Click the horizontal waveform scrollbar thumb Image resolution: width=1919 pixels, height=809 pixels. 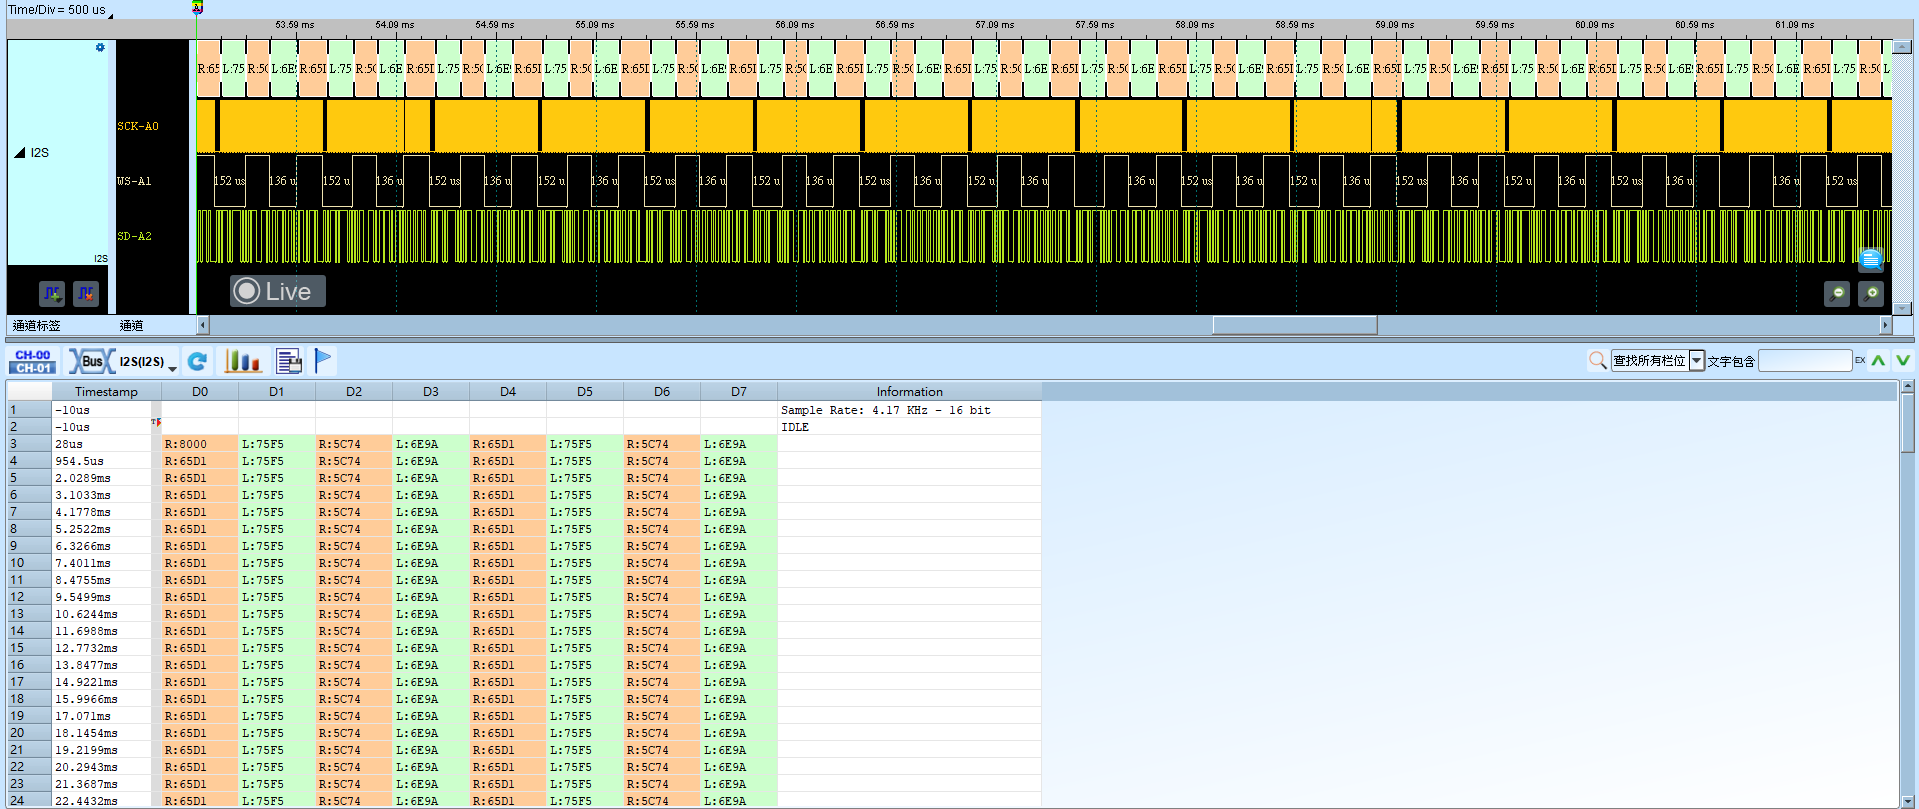coord(1295,325)
